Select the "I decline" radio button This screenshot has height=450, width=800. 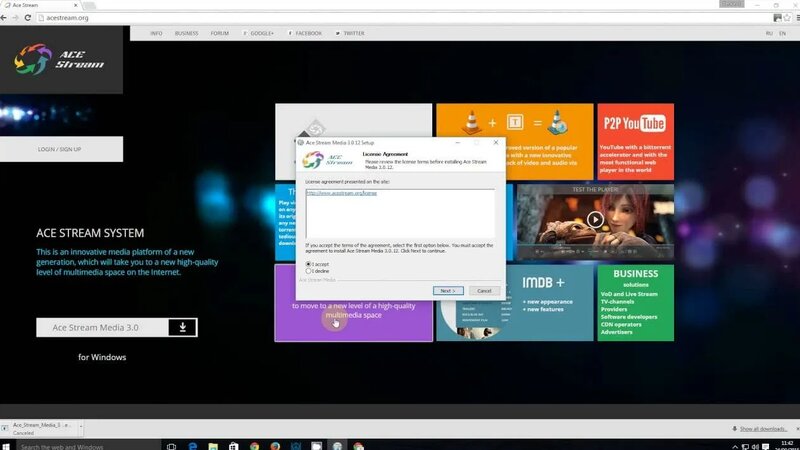(x=308, y=271)
